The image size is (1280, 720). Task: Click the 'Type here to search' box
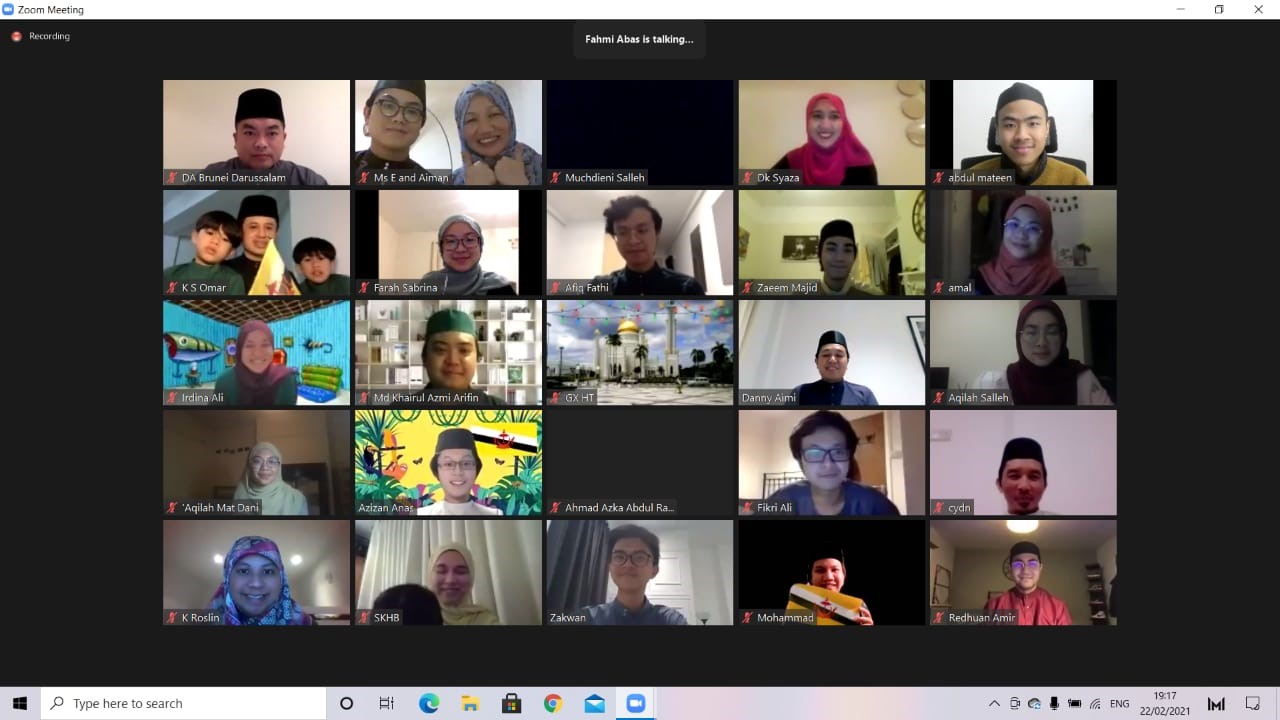pos(184,704)
